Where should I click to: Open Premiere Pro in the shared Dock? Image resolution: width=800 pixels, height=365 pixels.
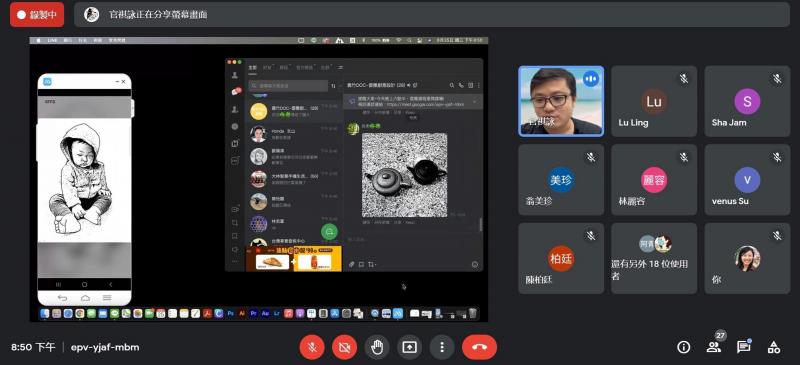click(254, 313)
